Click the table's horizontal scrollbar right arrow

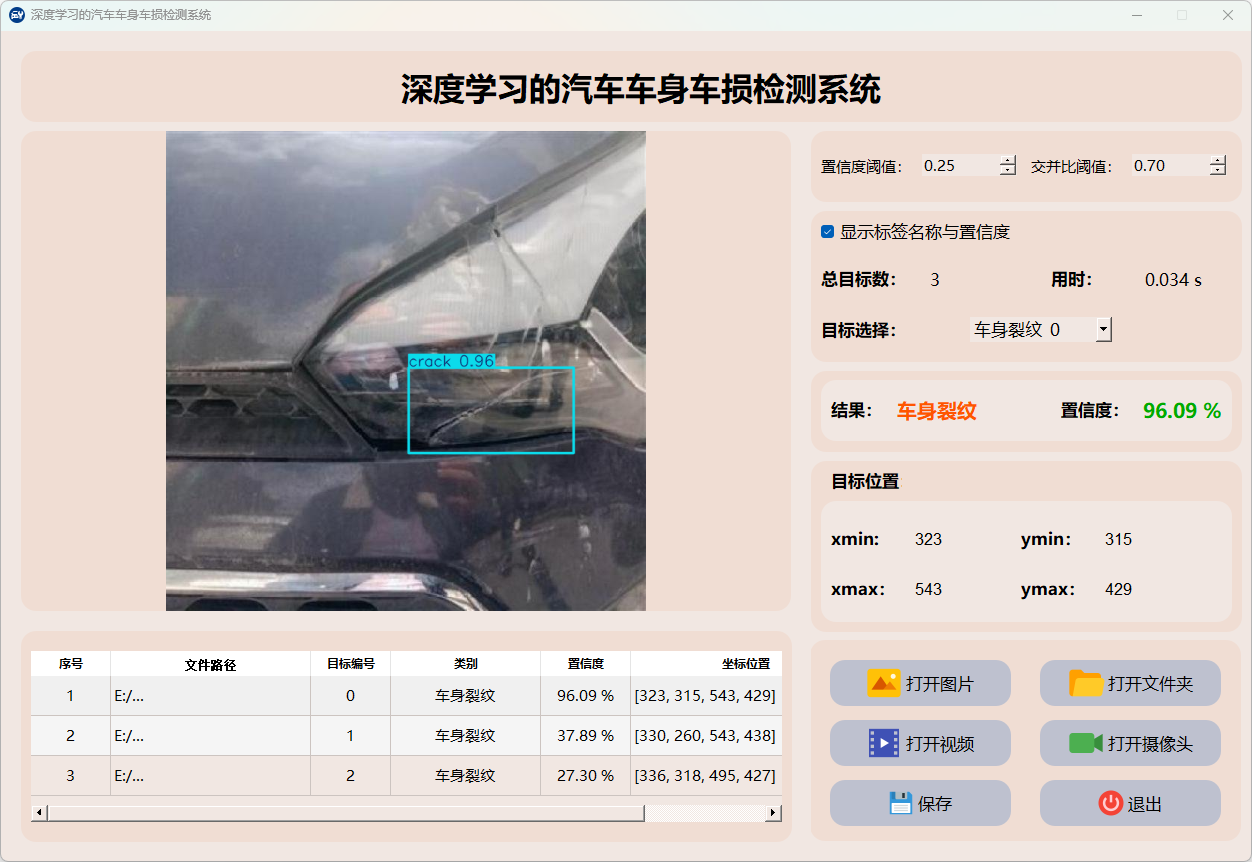[773, 813]
